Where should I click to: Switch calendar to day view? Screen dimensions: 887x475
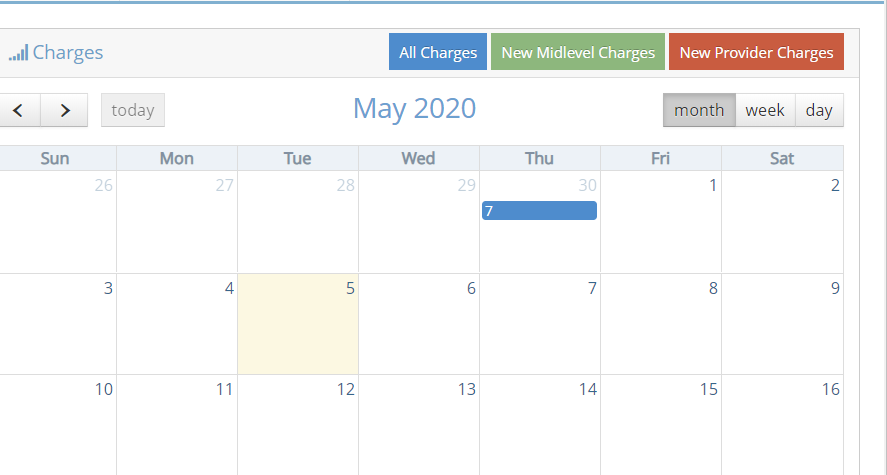(819, 110)
